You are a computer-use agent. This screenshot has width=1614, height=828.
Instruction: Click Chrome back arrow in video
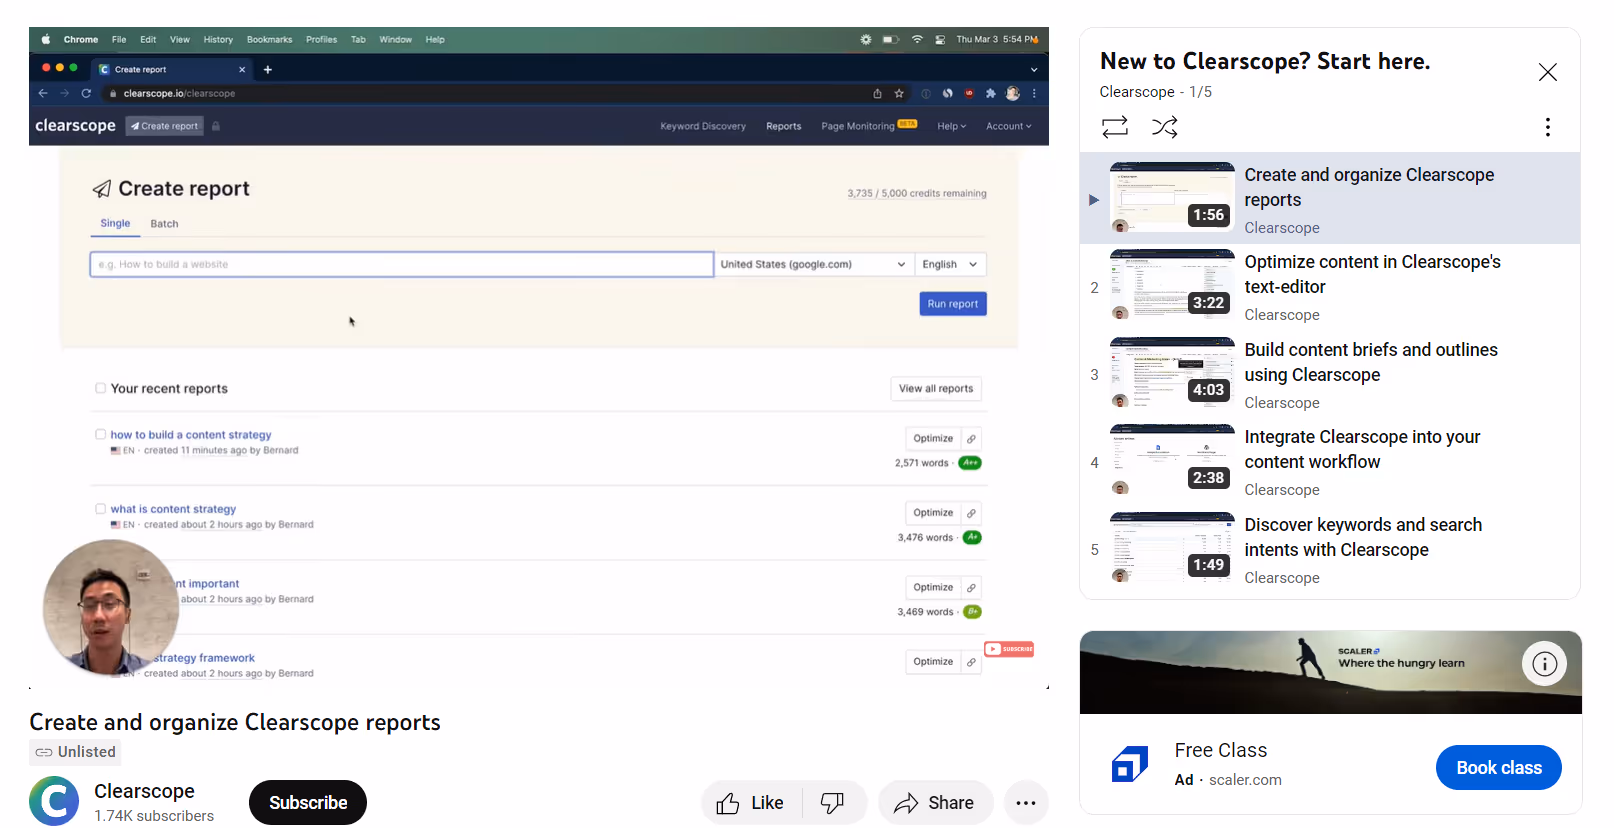[43, 93]
